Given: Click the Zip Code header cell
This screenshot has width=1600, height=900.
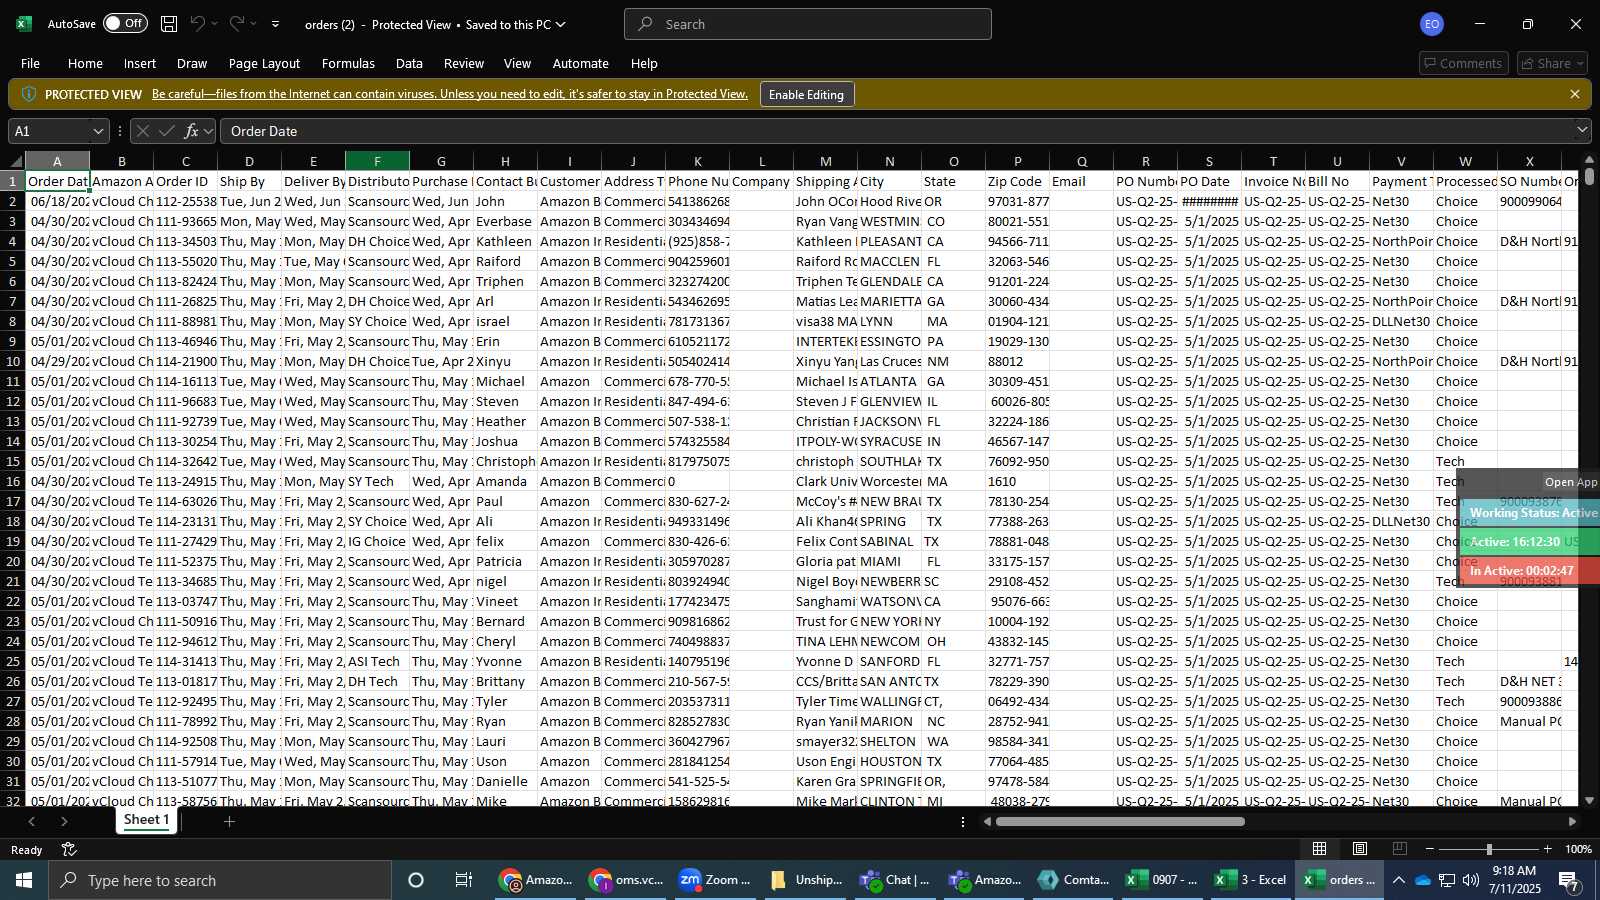Looking at the screenshot, I should click(x=1017, y=181).
